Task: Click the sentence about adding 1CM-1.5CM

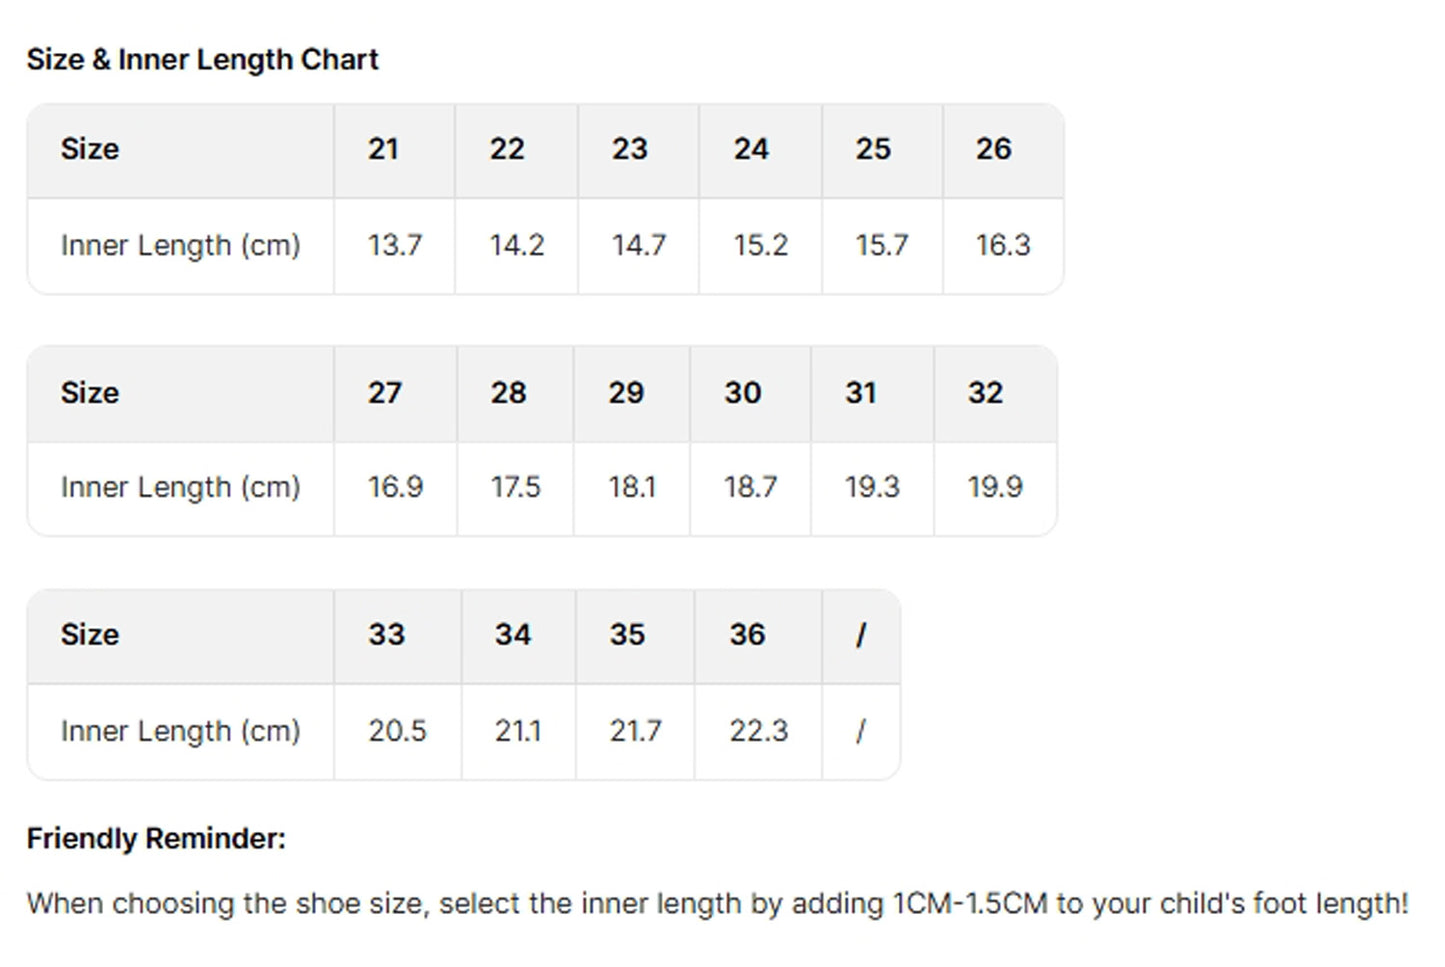Action: (717, 904)
